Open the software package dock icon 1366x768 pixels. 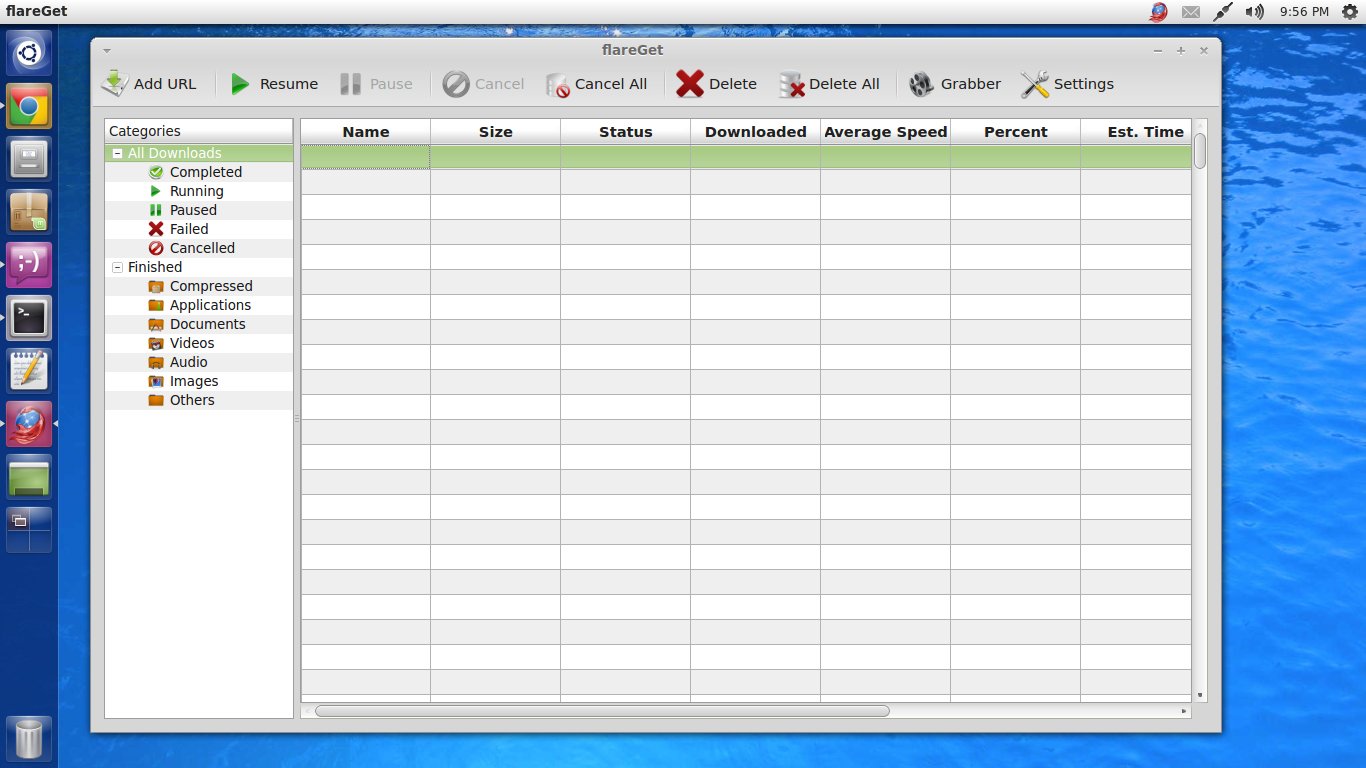[30, 212]
